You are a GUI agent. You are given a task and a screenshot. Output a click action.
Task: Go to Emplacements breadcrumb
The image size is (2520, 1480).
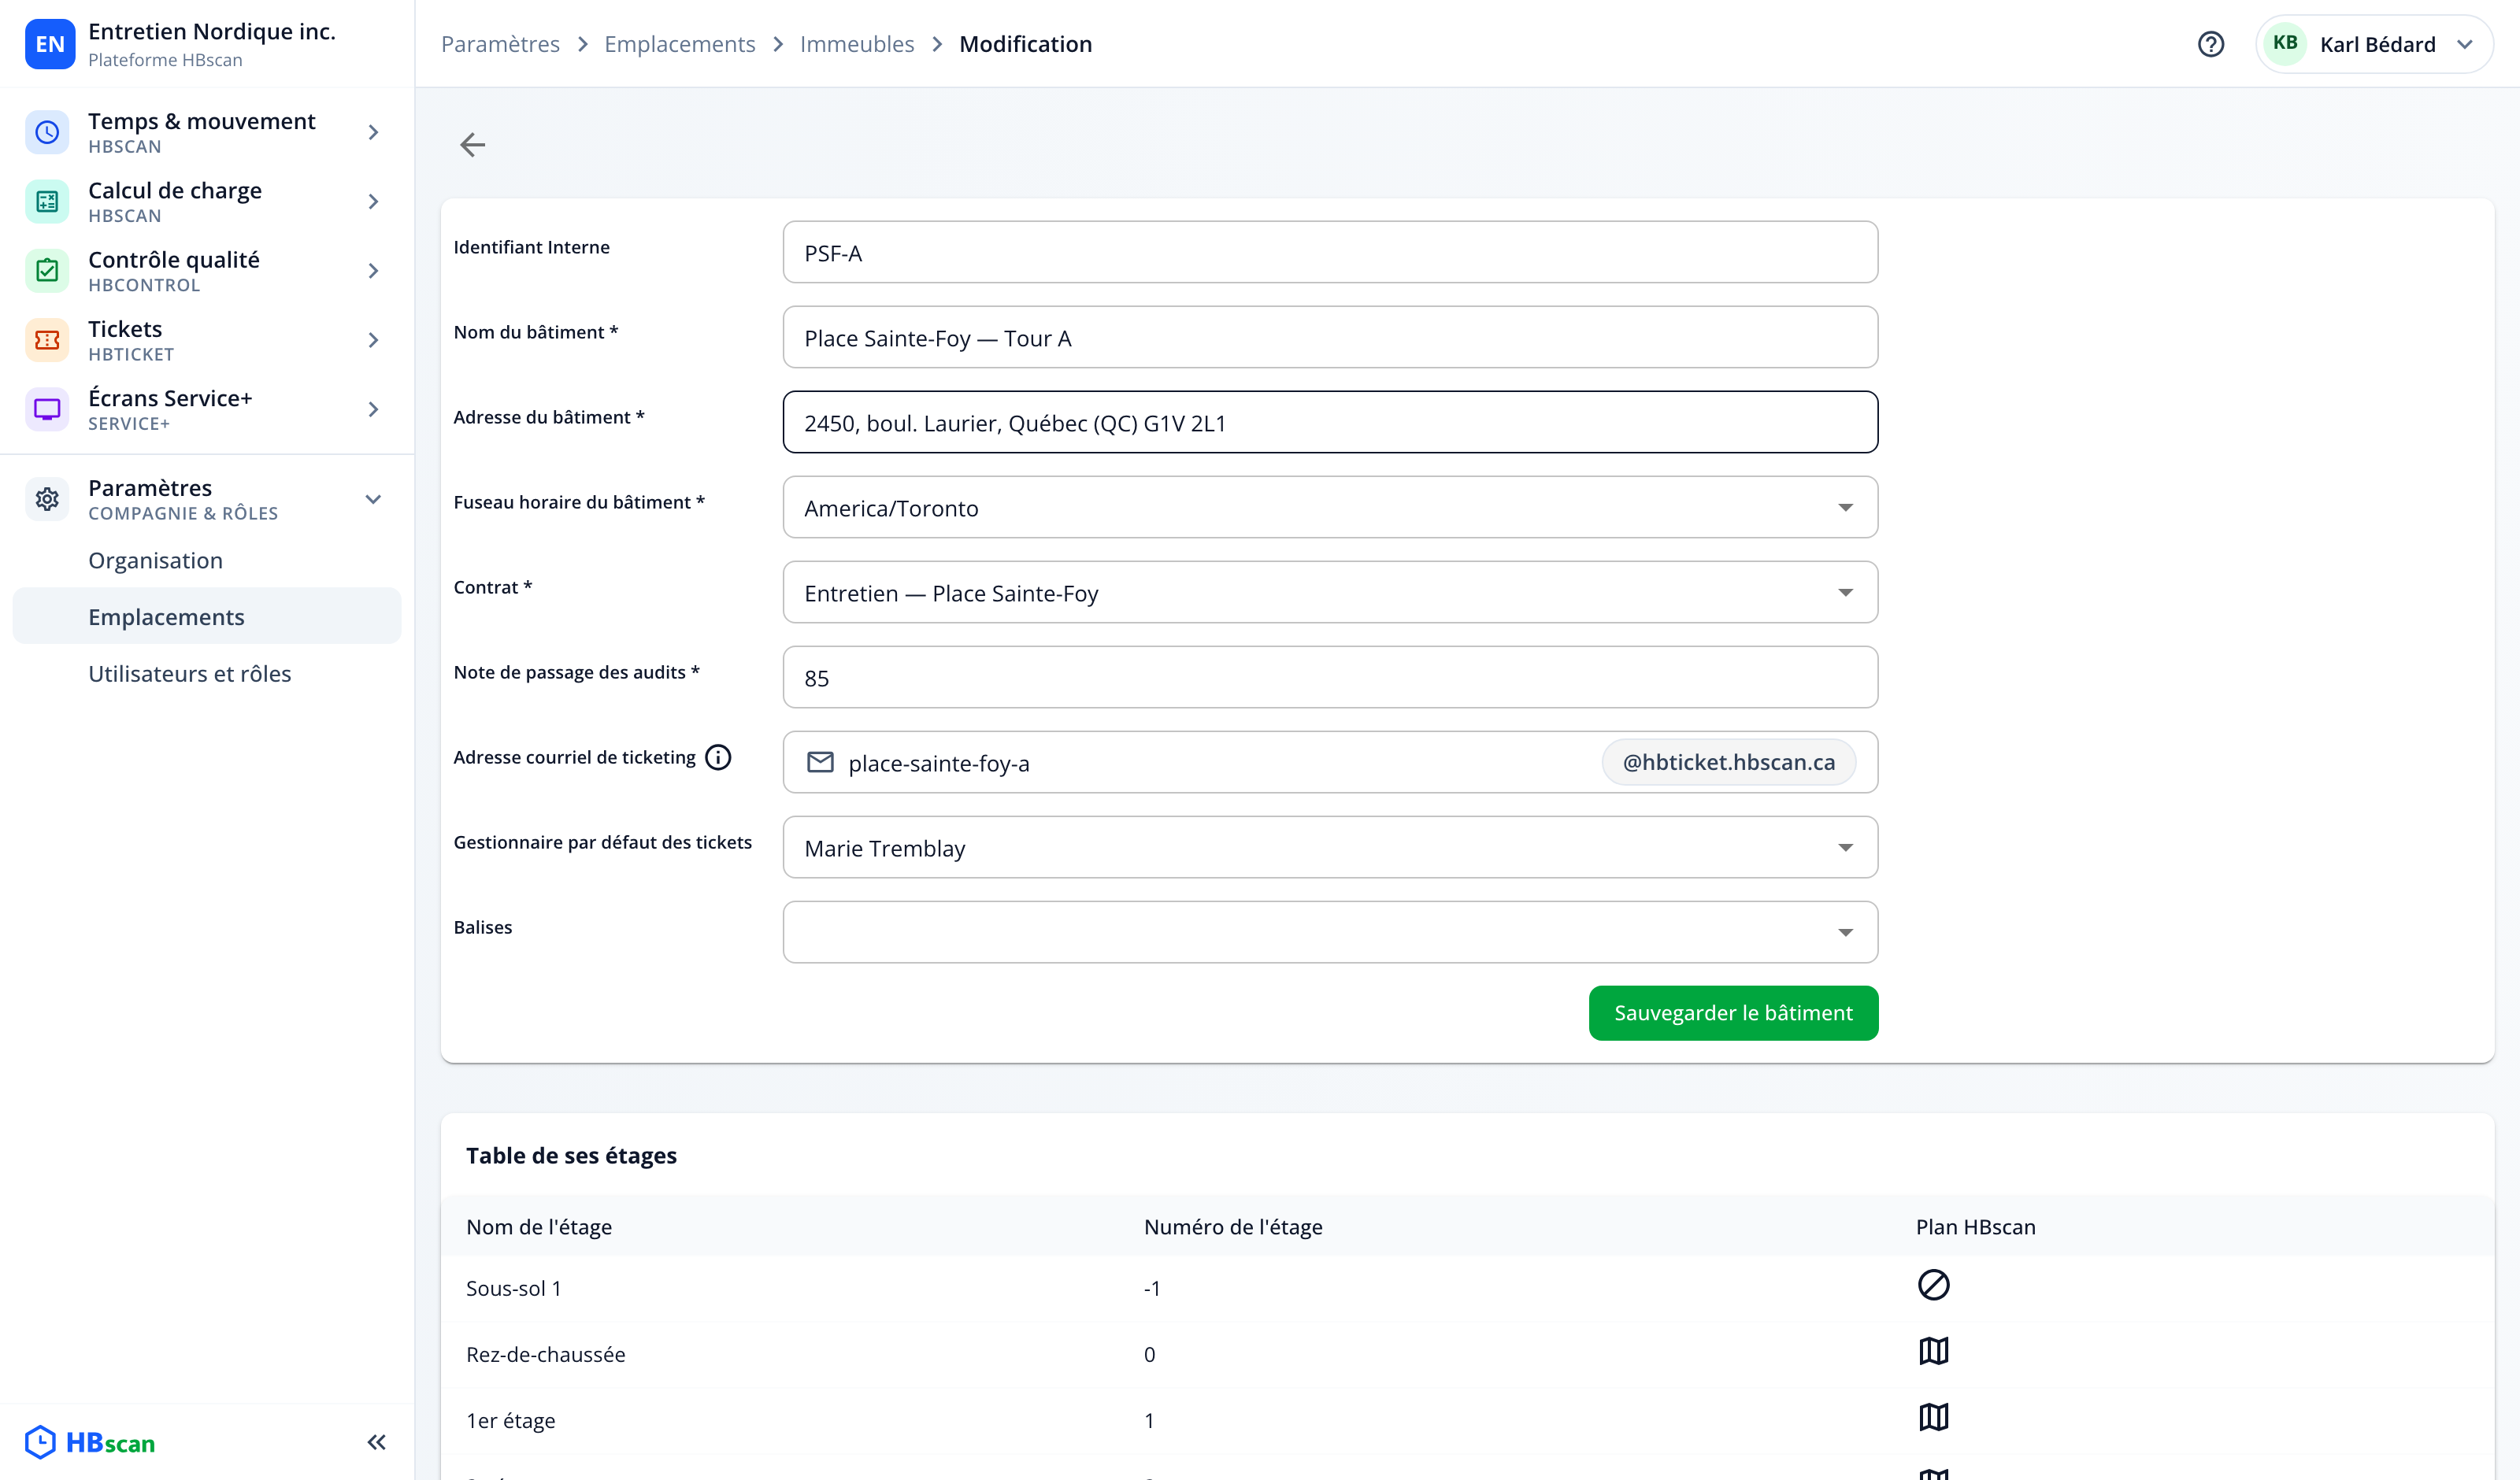coord(679,44)
